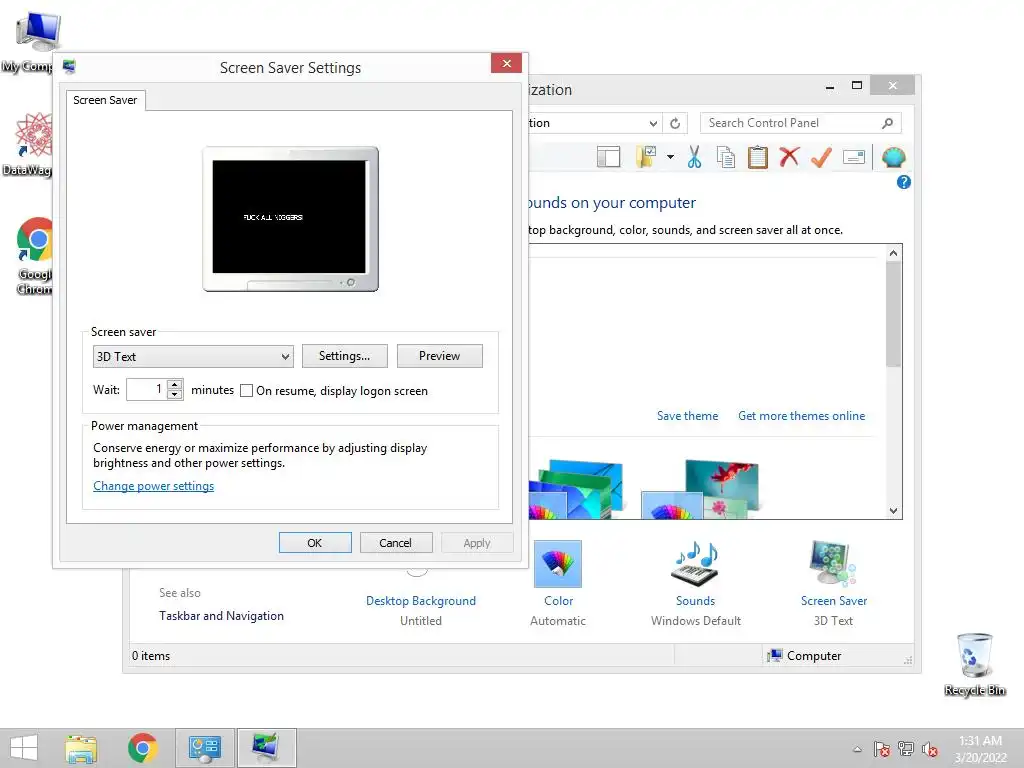Open Help with the blue question mark
1024x768 pixels.
click(x=903, y=182)
